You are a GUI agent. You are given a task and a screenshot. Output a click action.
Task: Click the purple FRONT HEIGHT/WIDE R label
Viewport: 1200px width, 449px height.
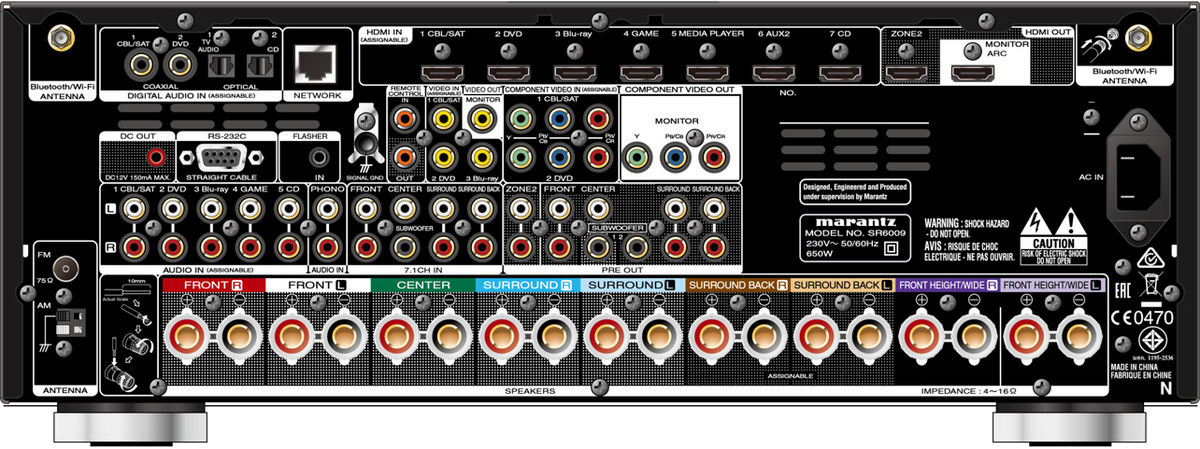[948, 285]
